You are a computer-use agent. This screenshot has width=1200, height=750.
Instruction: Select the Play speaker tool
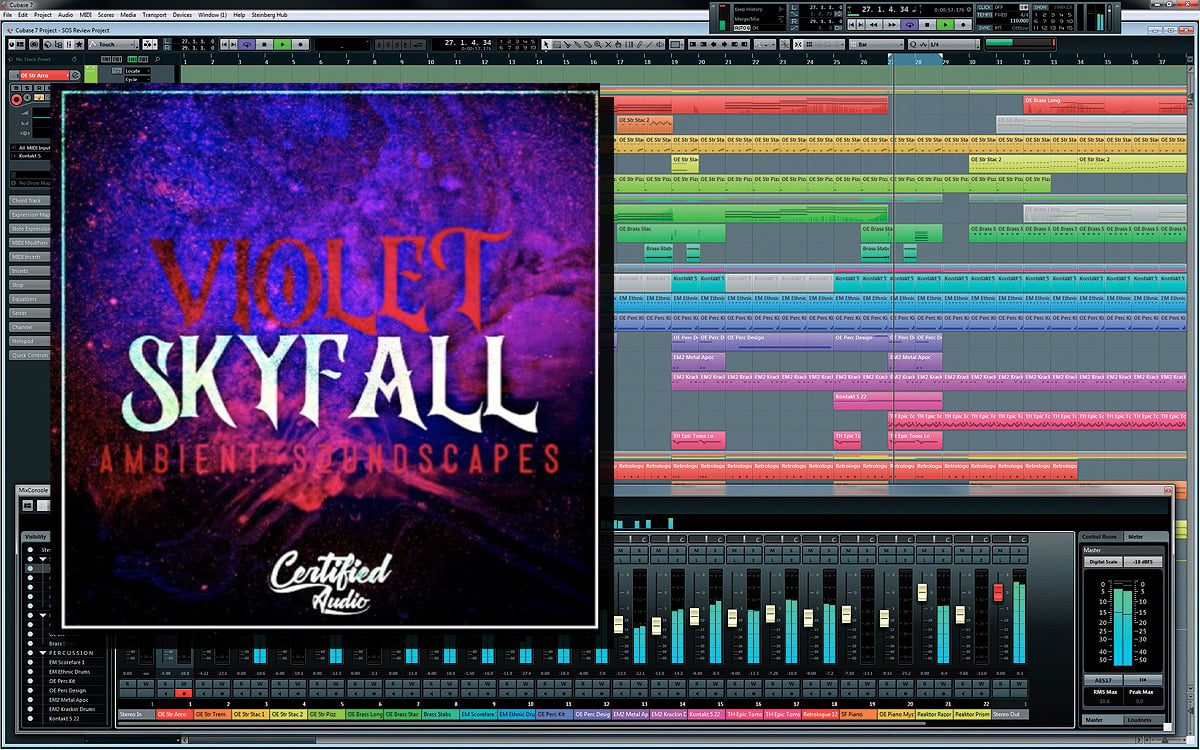pyautogui.click(x=661, y=44)
